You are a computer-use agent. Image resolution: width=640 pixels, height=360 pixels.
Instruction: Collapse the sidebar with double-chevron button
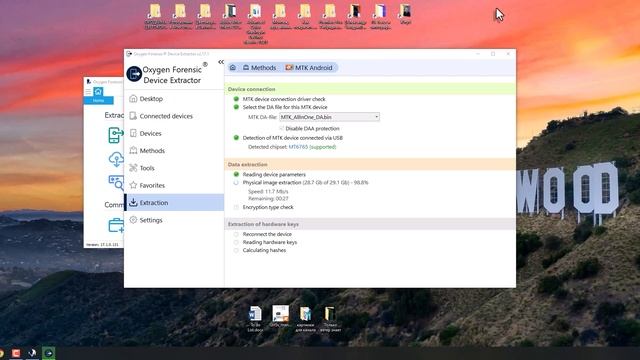[x=221, y=62]
